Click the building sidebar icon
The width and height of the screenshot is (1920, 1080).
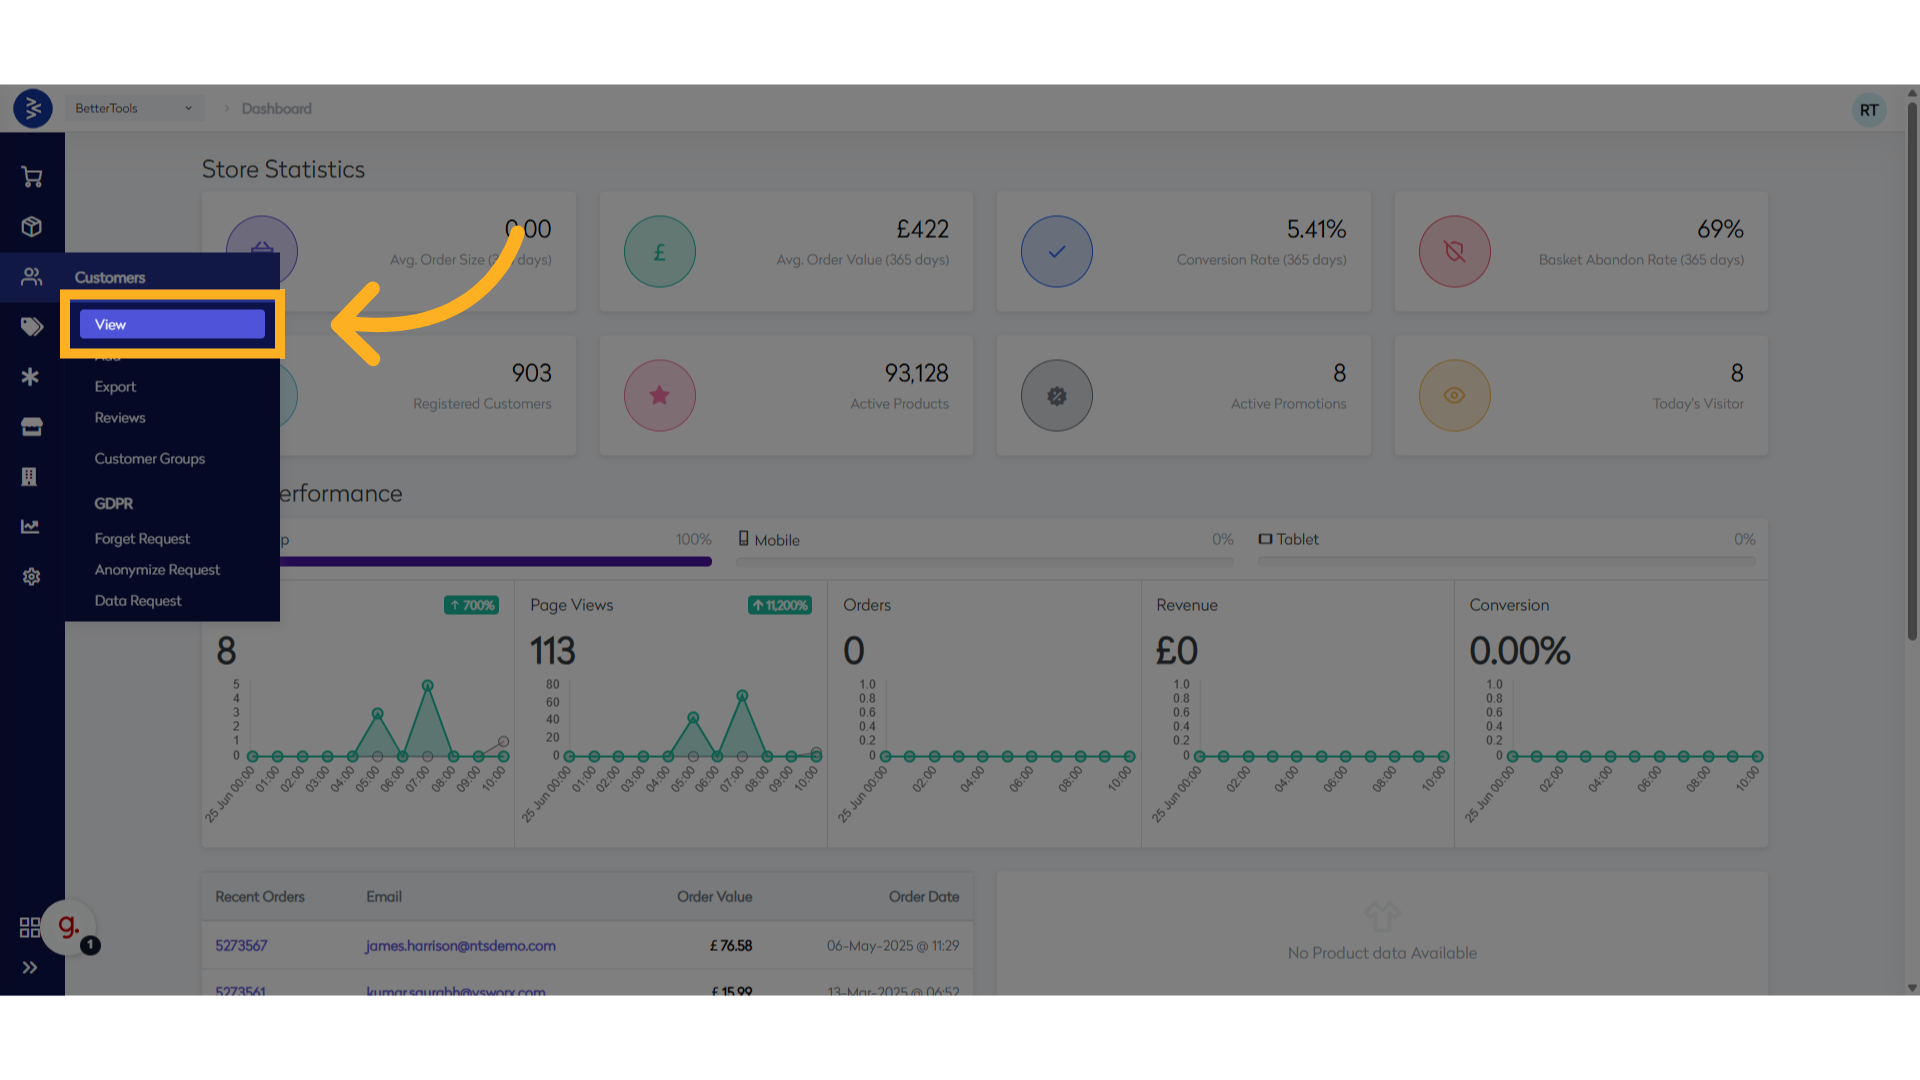[30, 477]
